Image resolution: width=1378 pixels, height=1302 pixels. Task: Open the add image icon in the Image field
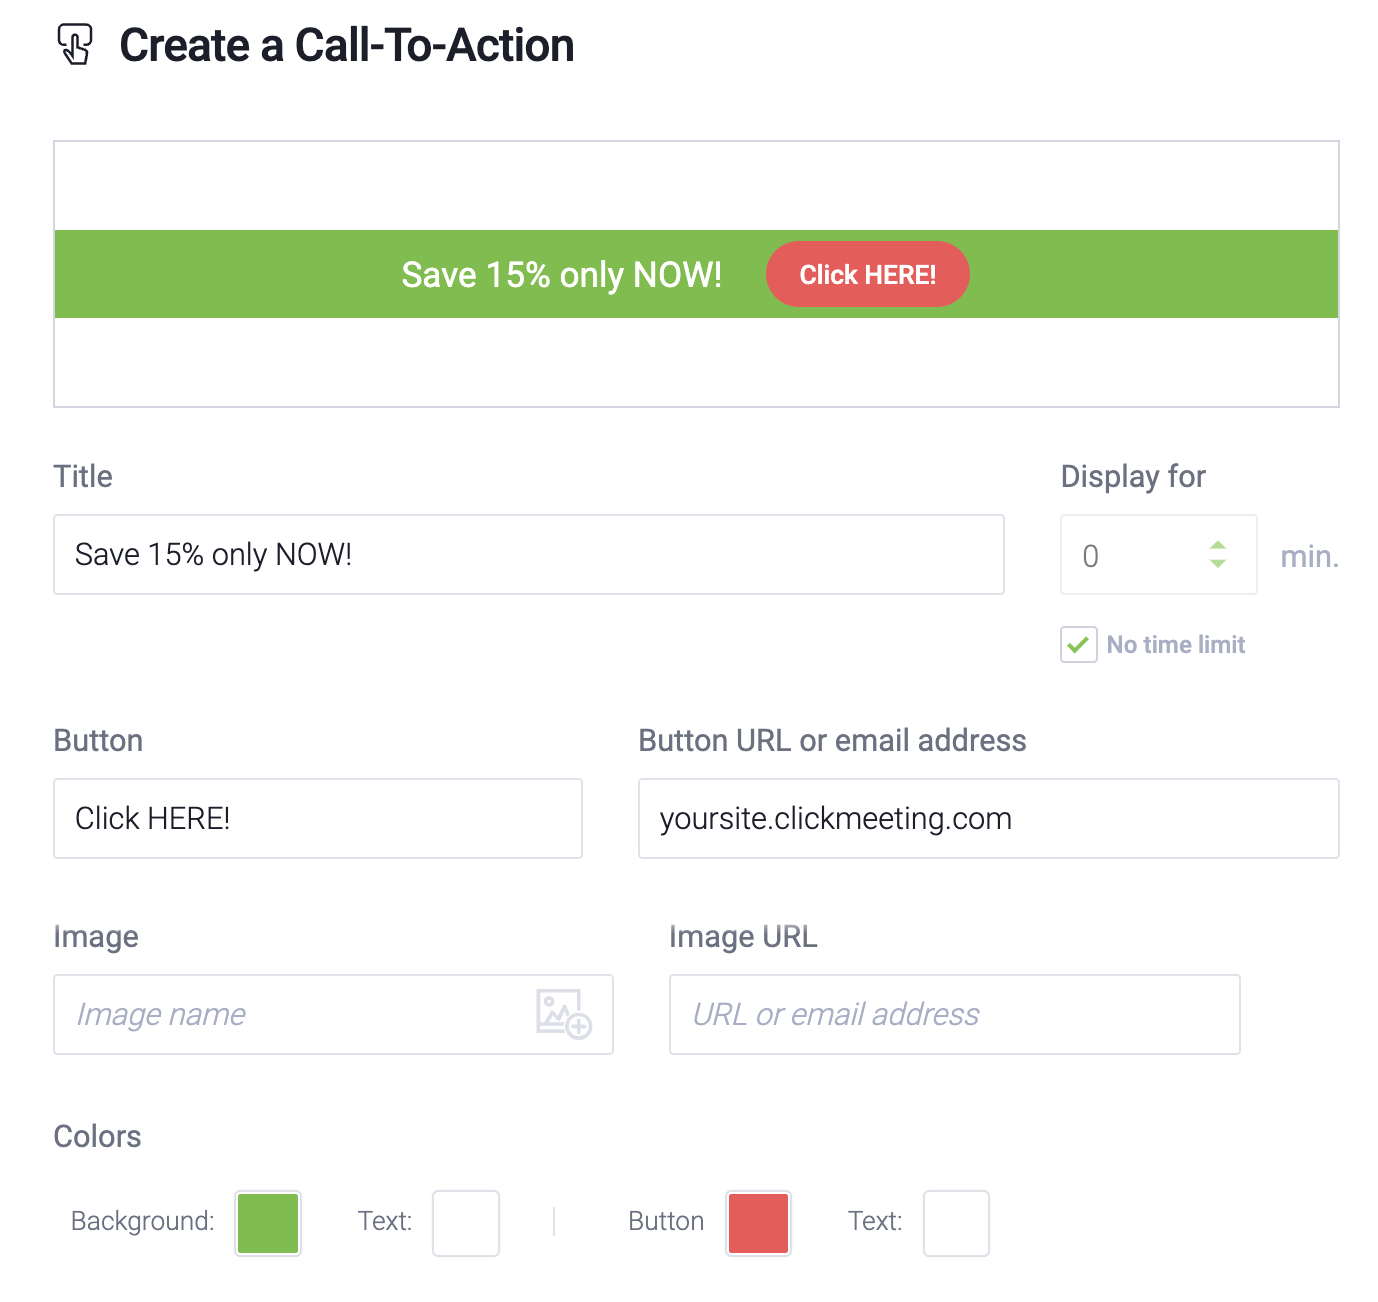(564, 1014)
